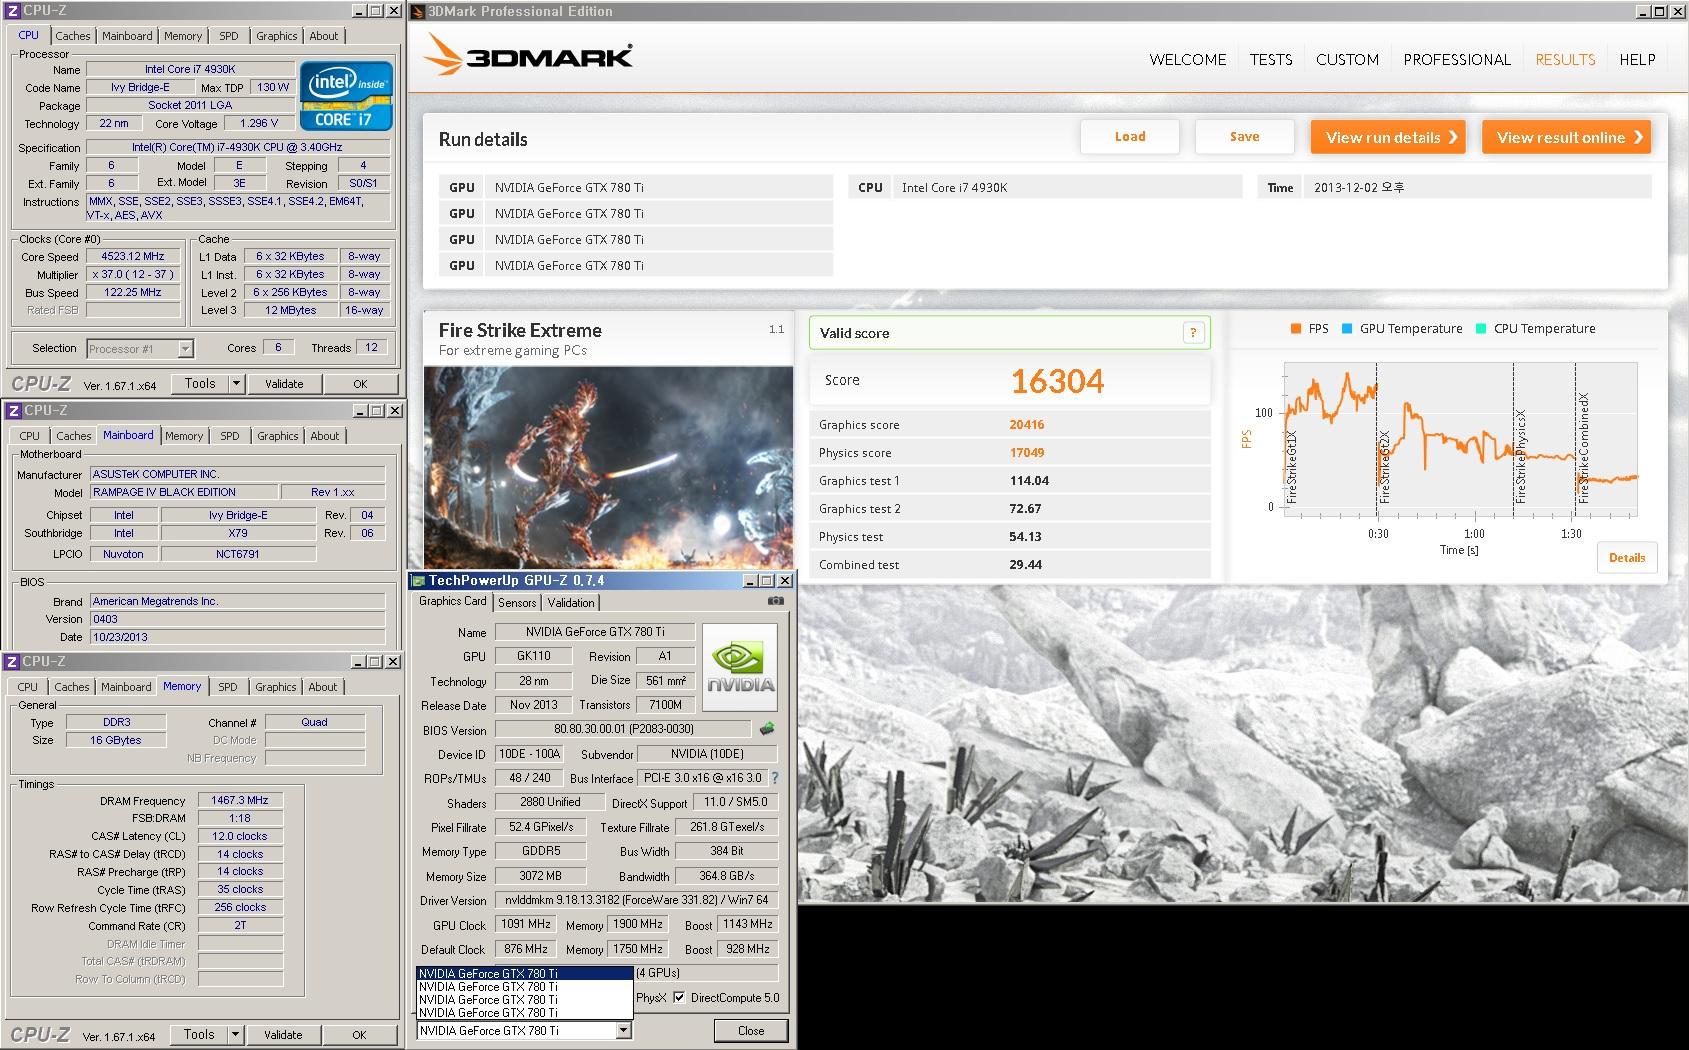This screenshot has height=1050, width=1689.
Task: Click the NVIDIA logo in GPU-Z
Action: pyautogui.click(x=740, y=667)
